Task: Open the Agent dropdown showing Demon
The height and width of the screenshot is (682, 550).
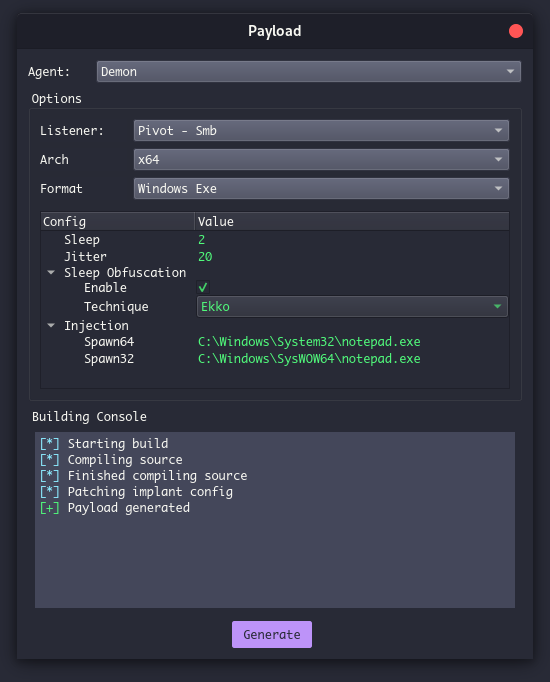Action: point(309,72)
